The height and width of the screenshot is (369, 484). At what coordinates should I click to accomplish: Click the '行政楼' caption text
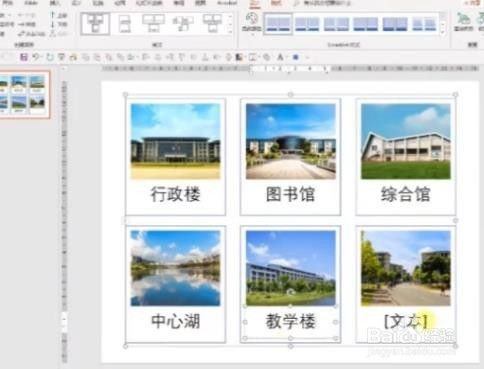175,194
